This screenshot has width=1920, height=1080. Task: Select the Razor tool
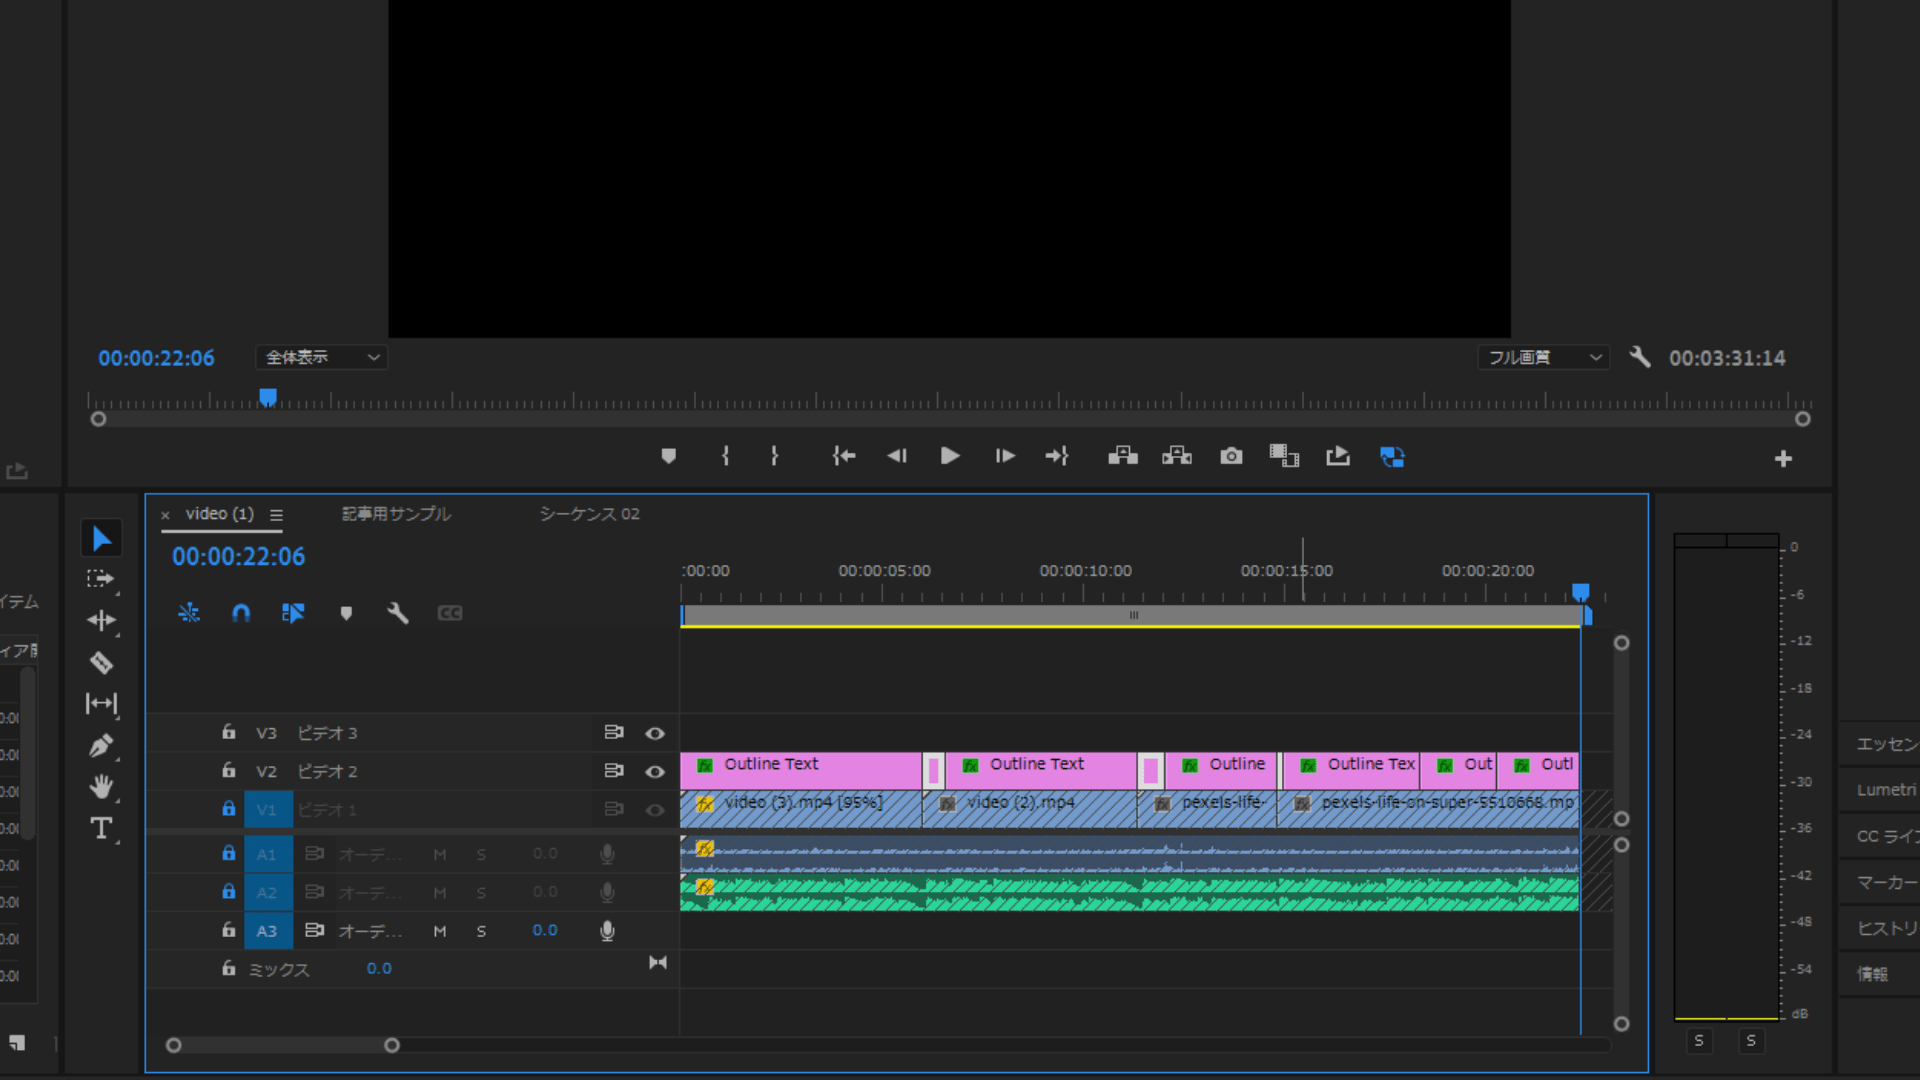pos(101,662)
